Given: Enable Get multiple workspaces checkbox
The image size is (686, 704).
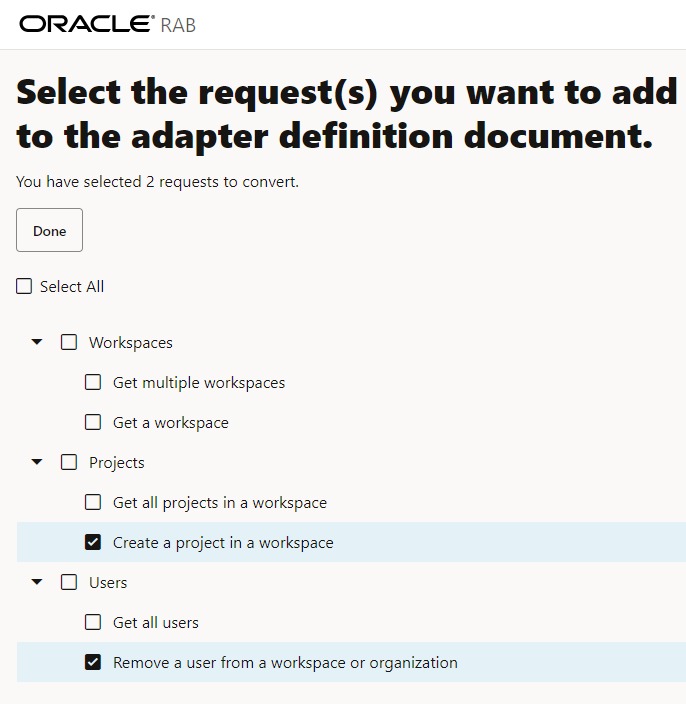Looking at the screenshot, I should pyautogui.click(x=93, y=382).
